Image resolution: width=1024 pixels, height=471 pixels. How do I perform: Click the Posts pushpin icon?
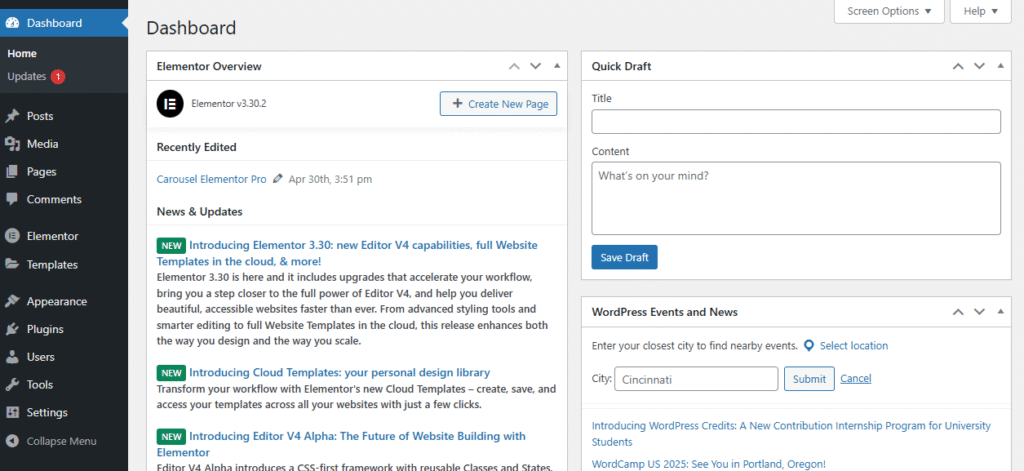tap(12, 116)
